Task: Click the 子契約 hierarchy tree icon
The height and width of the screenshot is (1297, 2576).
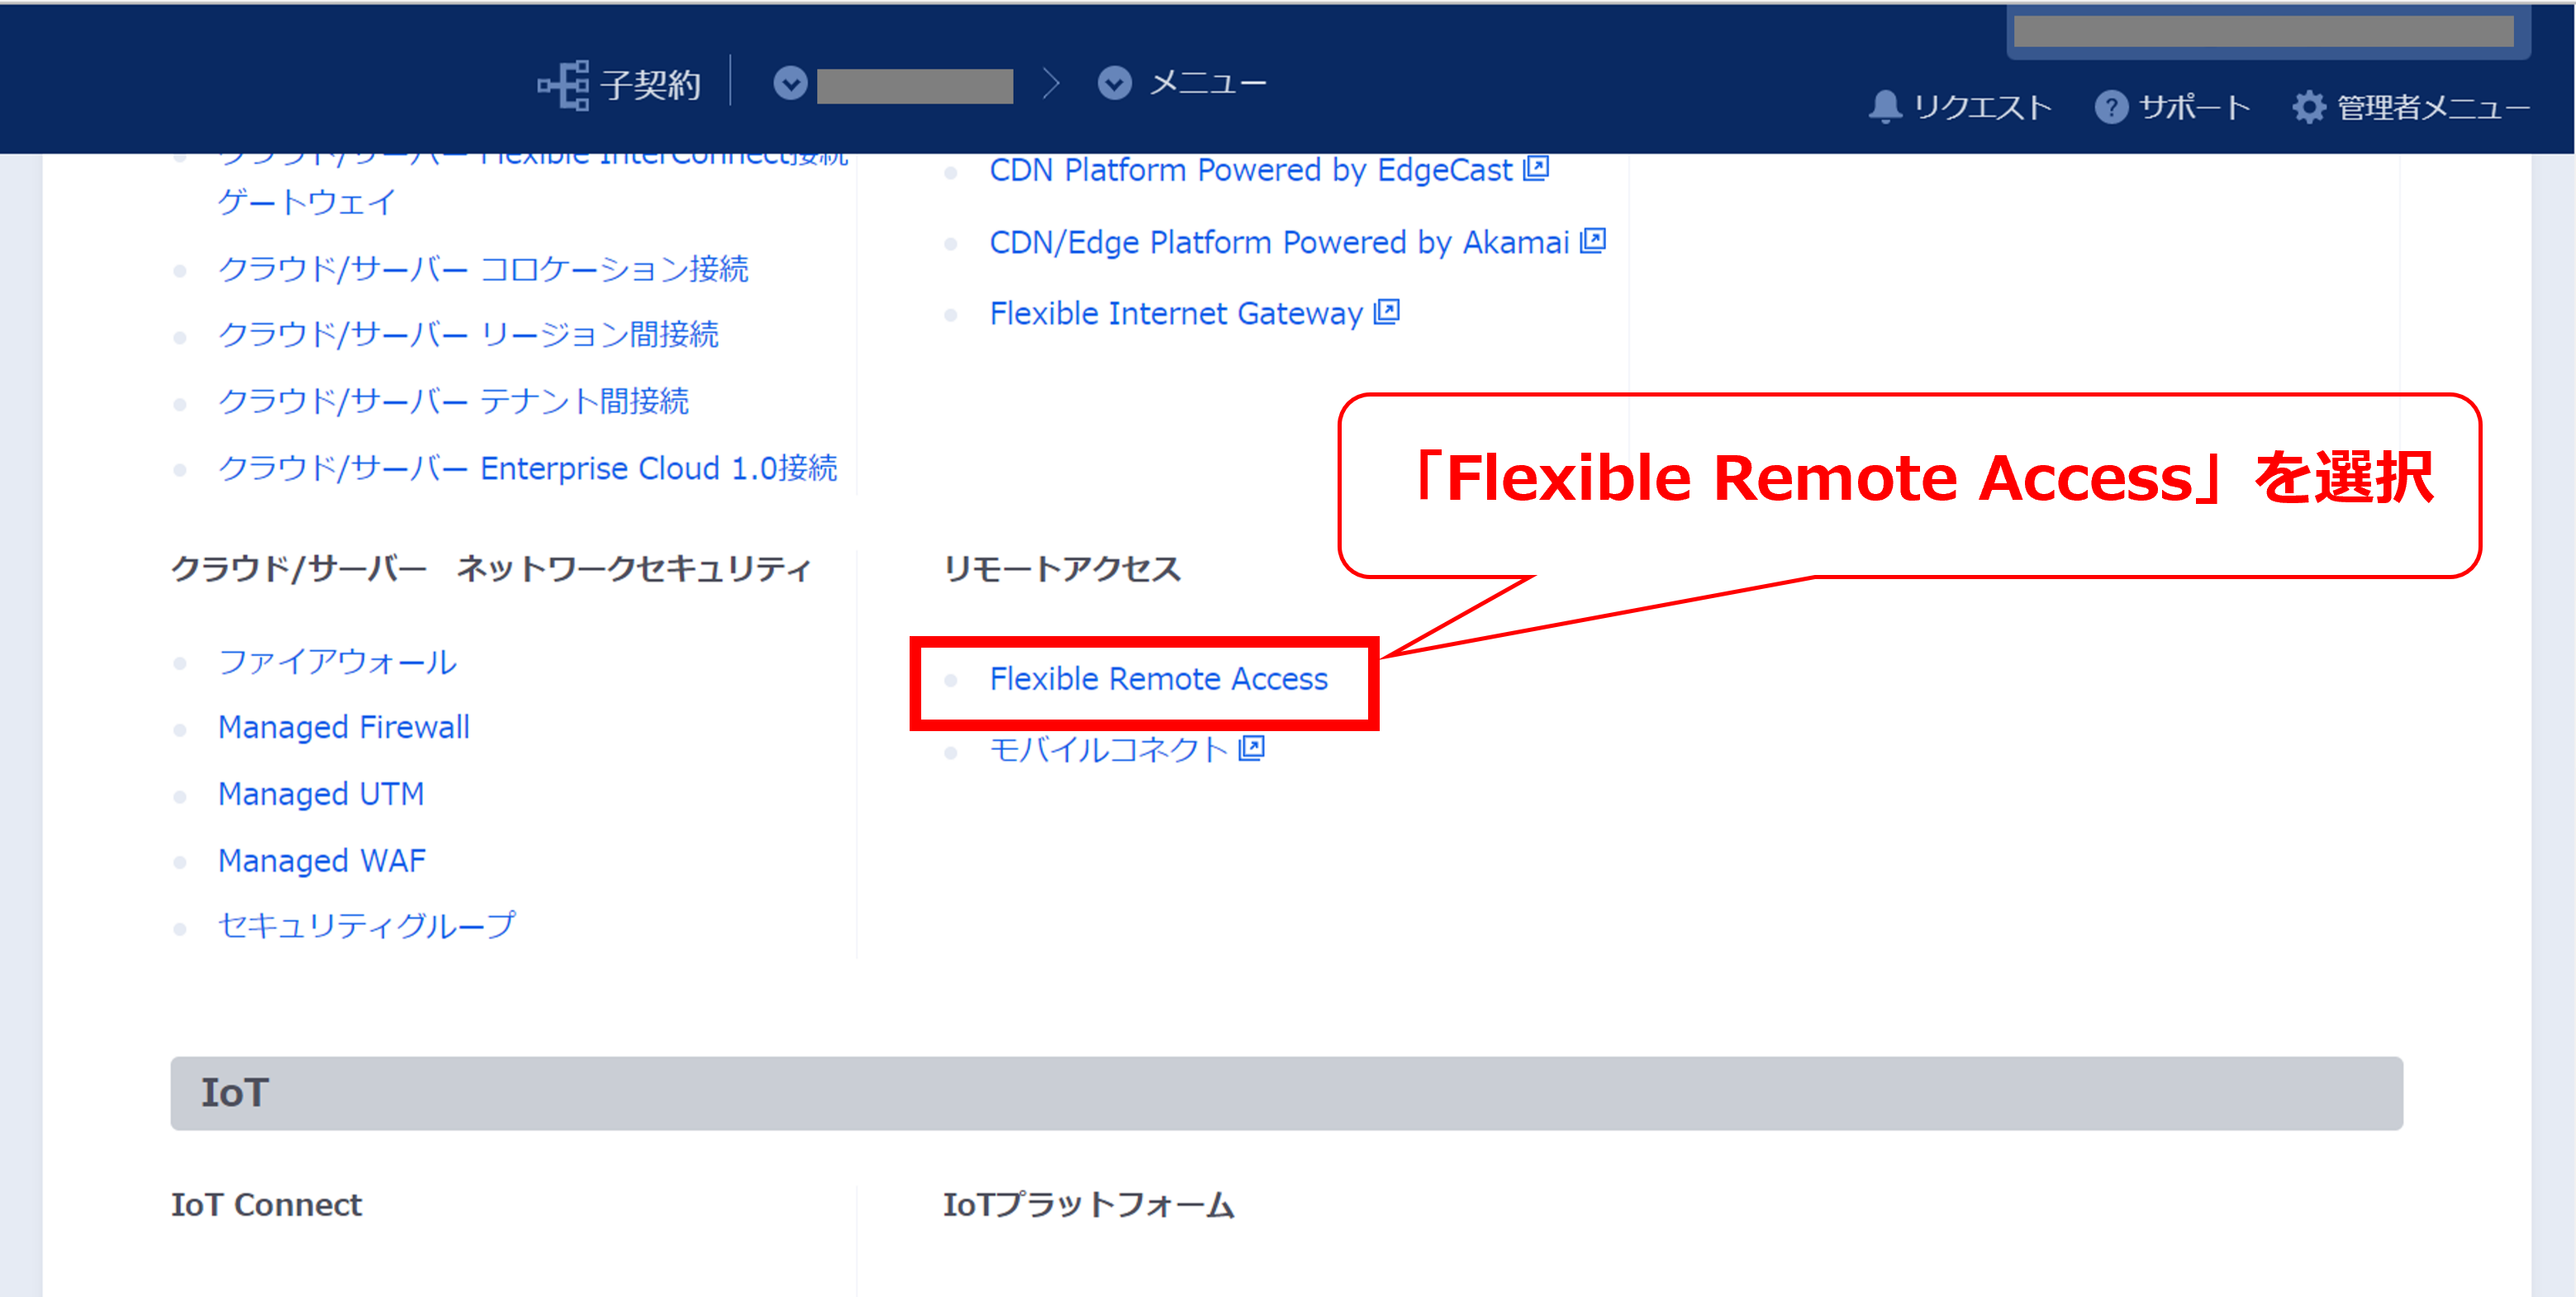Action: tap(564, 85)
